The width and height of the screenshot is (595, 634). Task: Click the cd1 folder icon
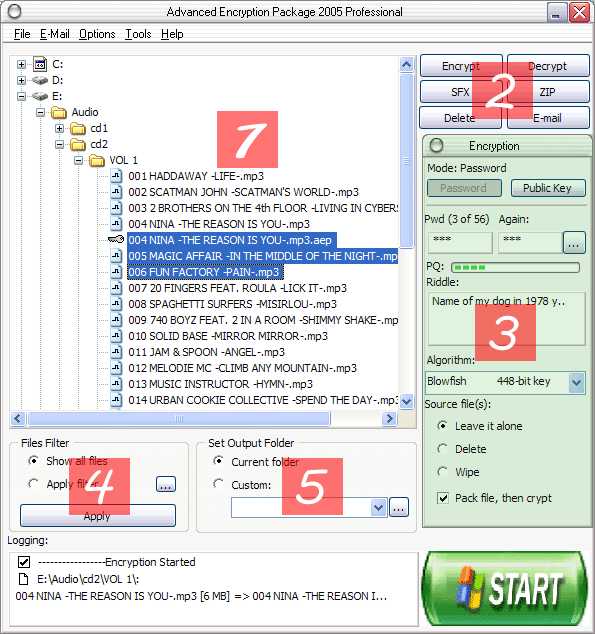click(78, 129)
